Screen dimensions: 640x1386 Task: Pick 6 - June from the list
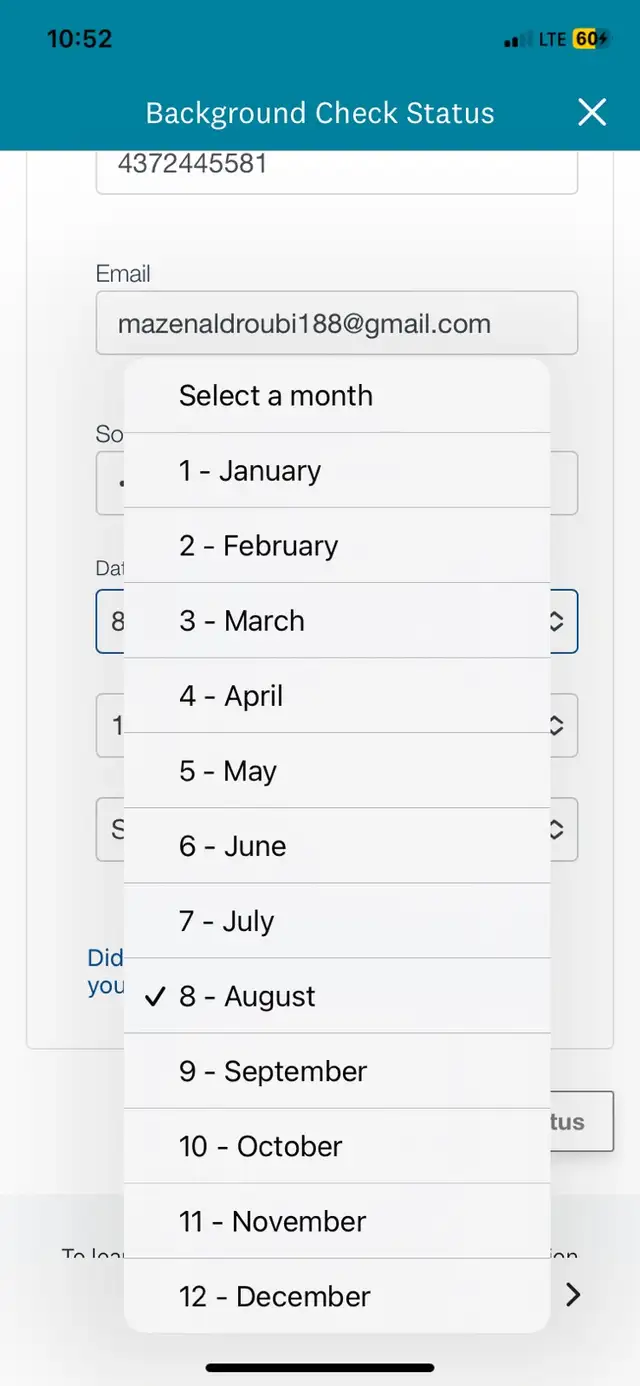tap(337, 845)
